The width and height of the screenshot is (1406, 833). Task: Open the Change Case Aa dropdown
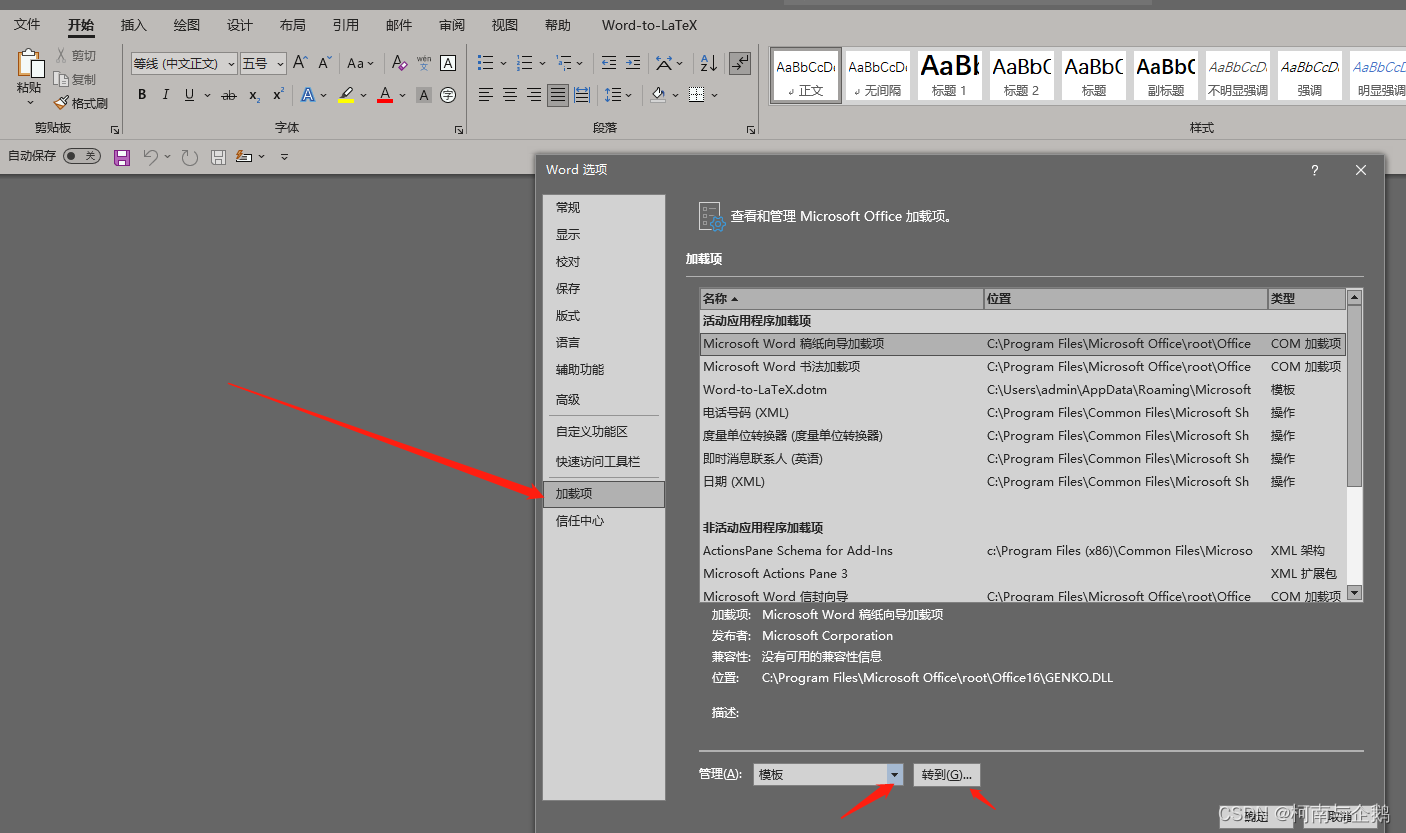click(x=360, y=63)
